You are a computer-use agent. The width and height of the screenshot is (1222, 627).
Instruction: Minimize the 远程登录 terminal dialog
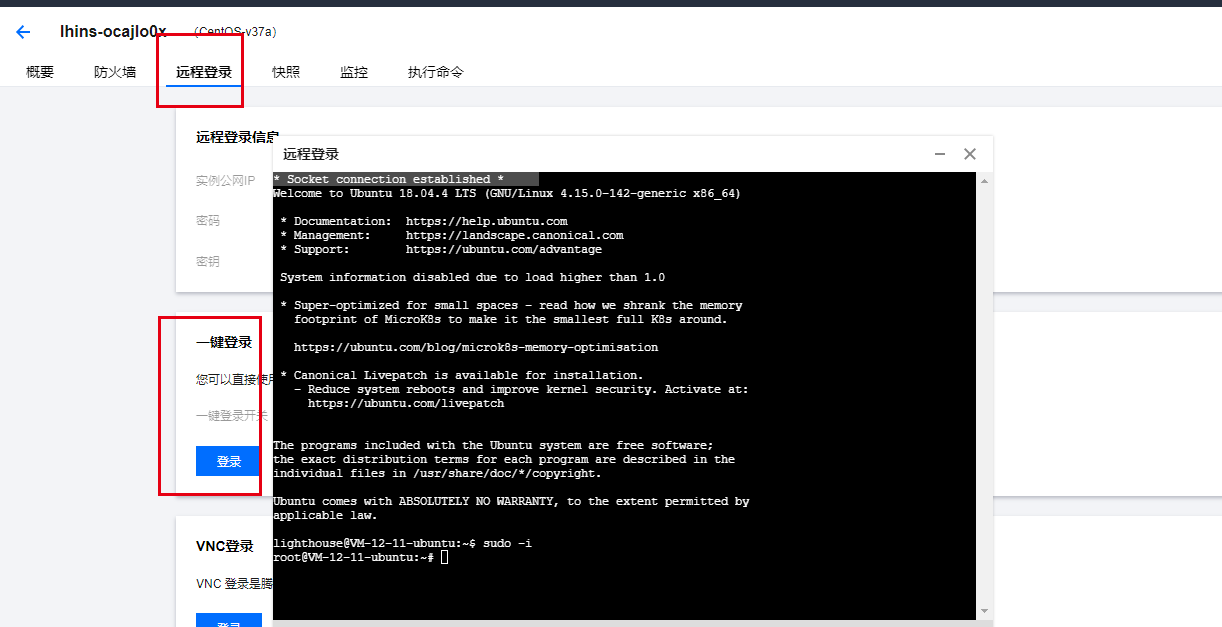pos(940,154)
